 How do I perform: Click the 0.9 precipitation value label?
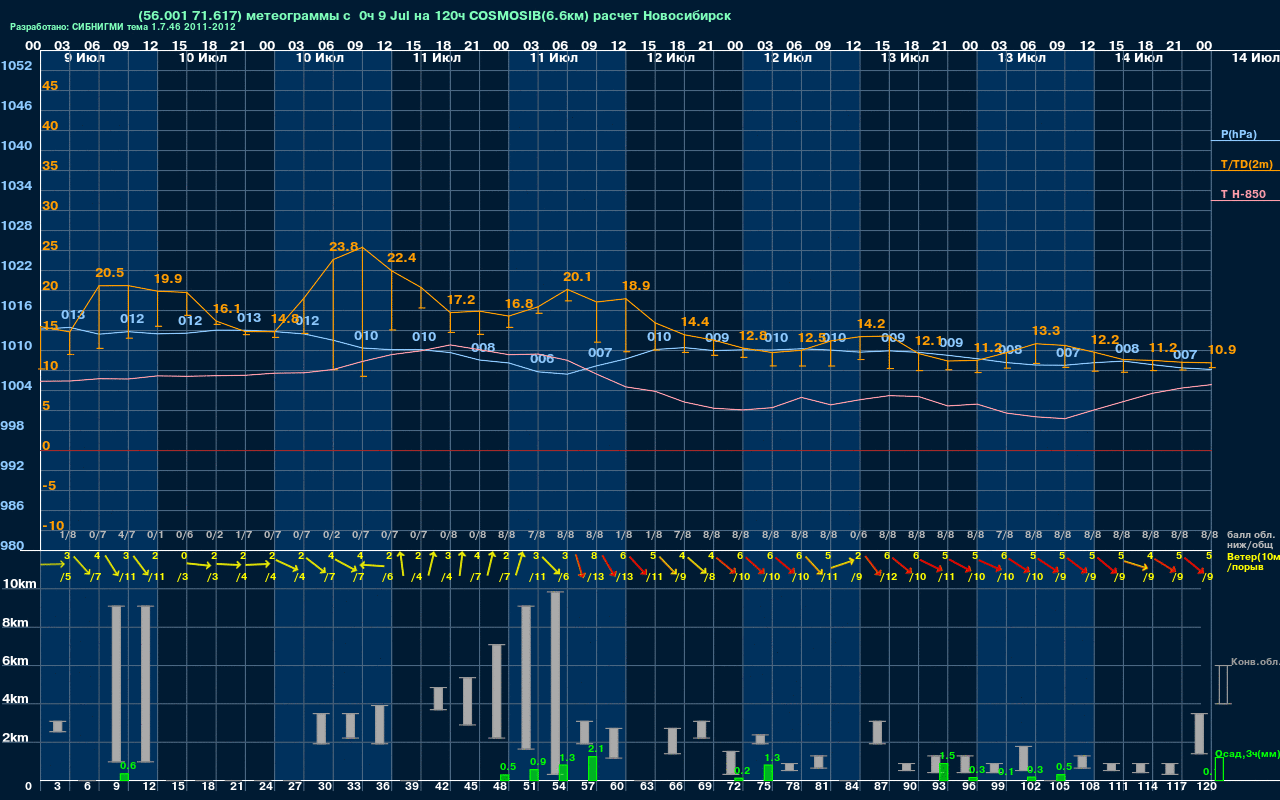click(537, 761)
